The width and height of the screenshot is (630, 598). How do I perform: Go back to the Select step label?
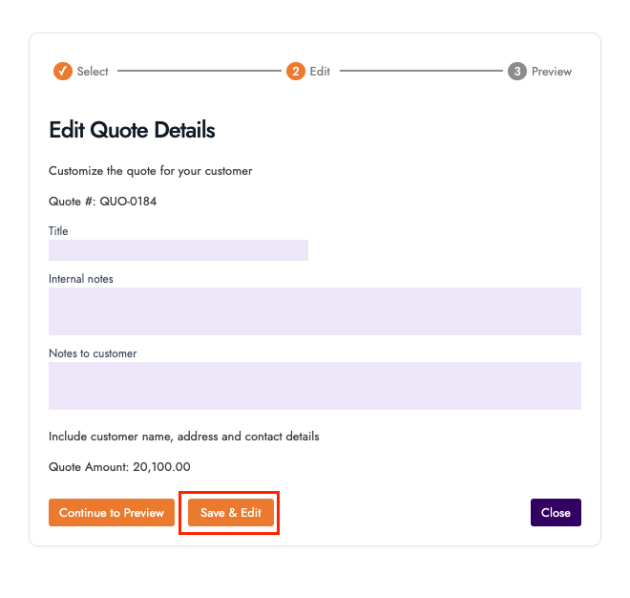(93, 71)
